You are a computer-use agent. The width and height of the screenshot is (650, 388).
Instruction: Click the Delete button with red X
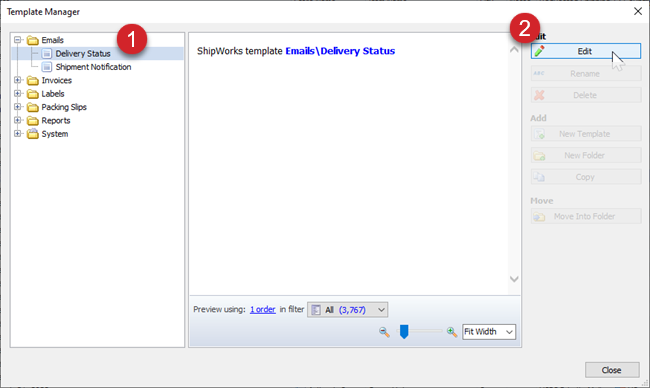click(x=586, y=95)
